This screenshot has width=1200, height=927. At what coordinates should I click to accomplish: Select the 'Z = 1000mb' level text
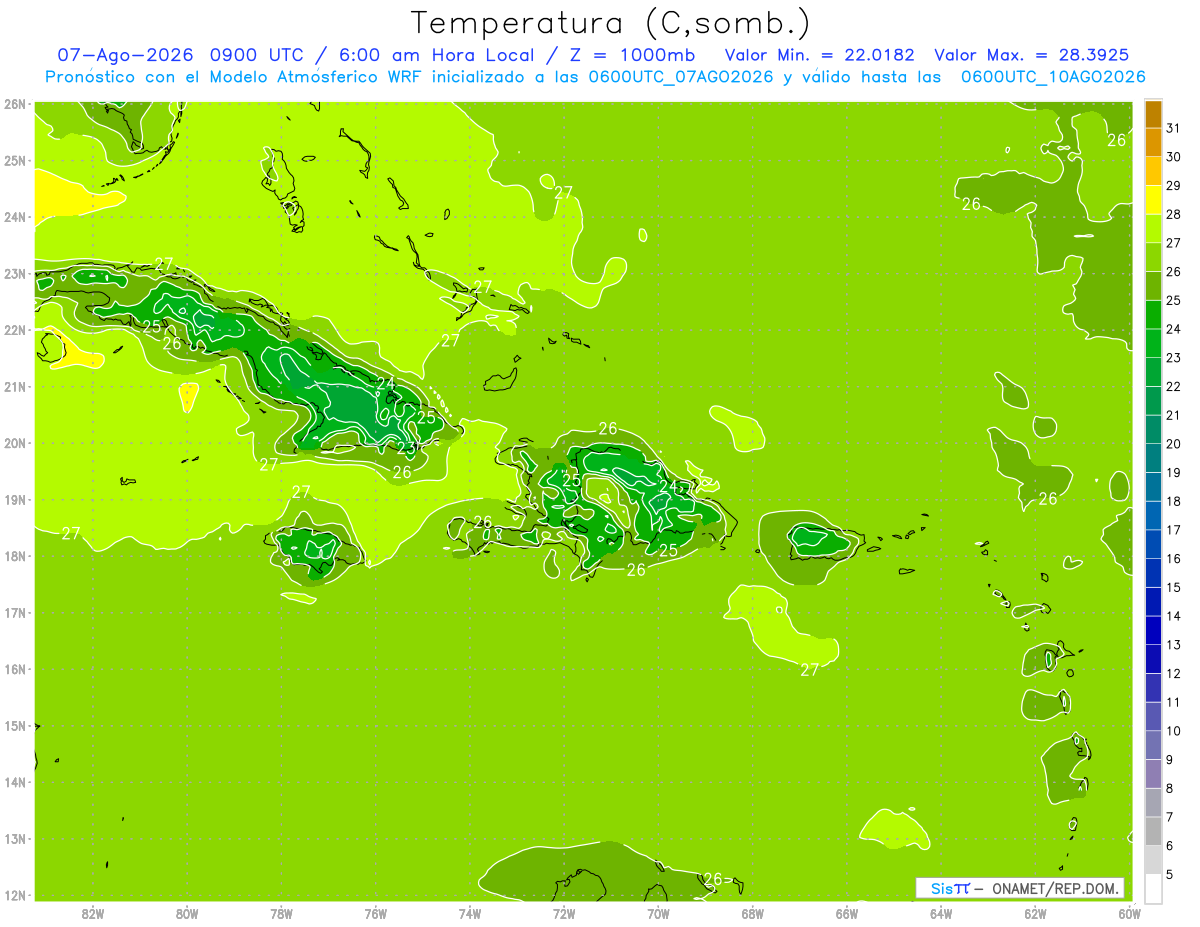(630, 55)
